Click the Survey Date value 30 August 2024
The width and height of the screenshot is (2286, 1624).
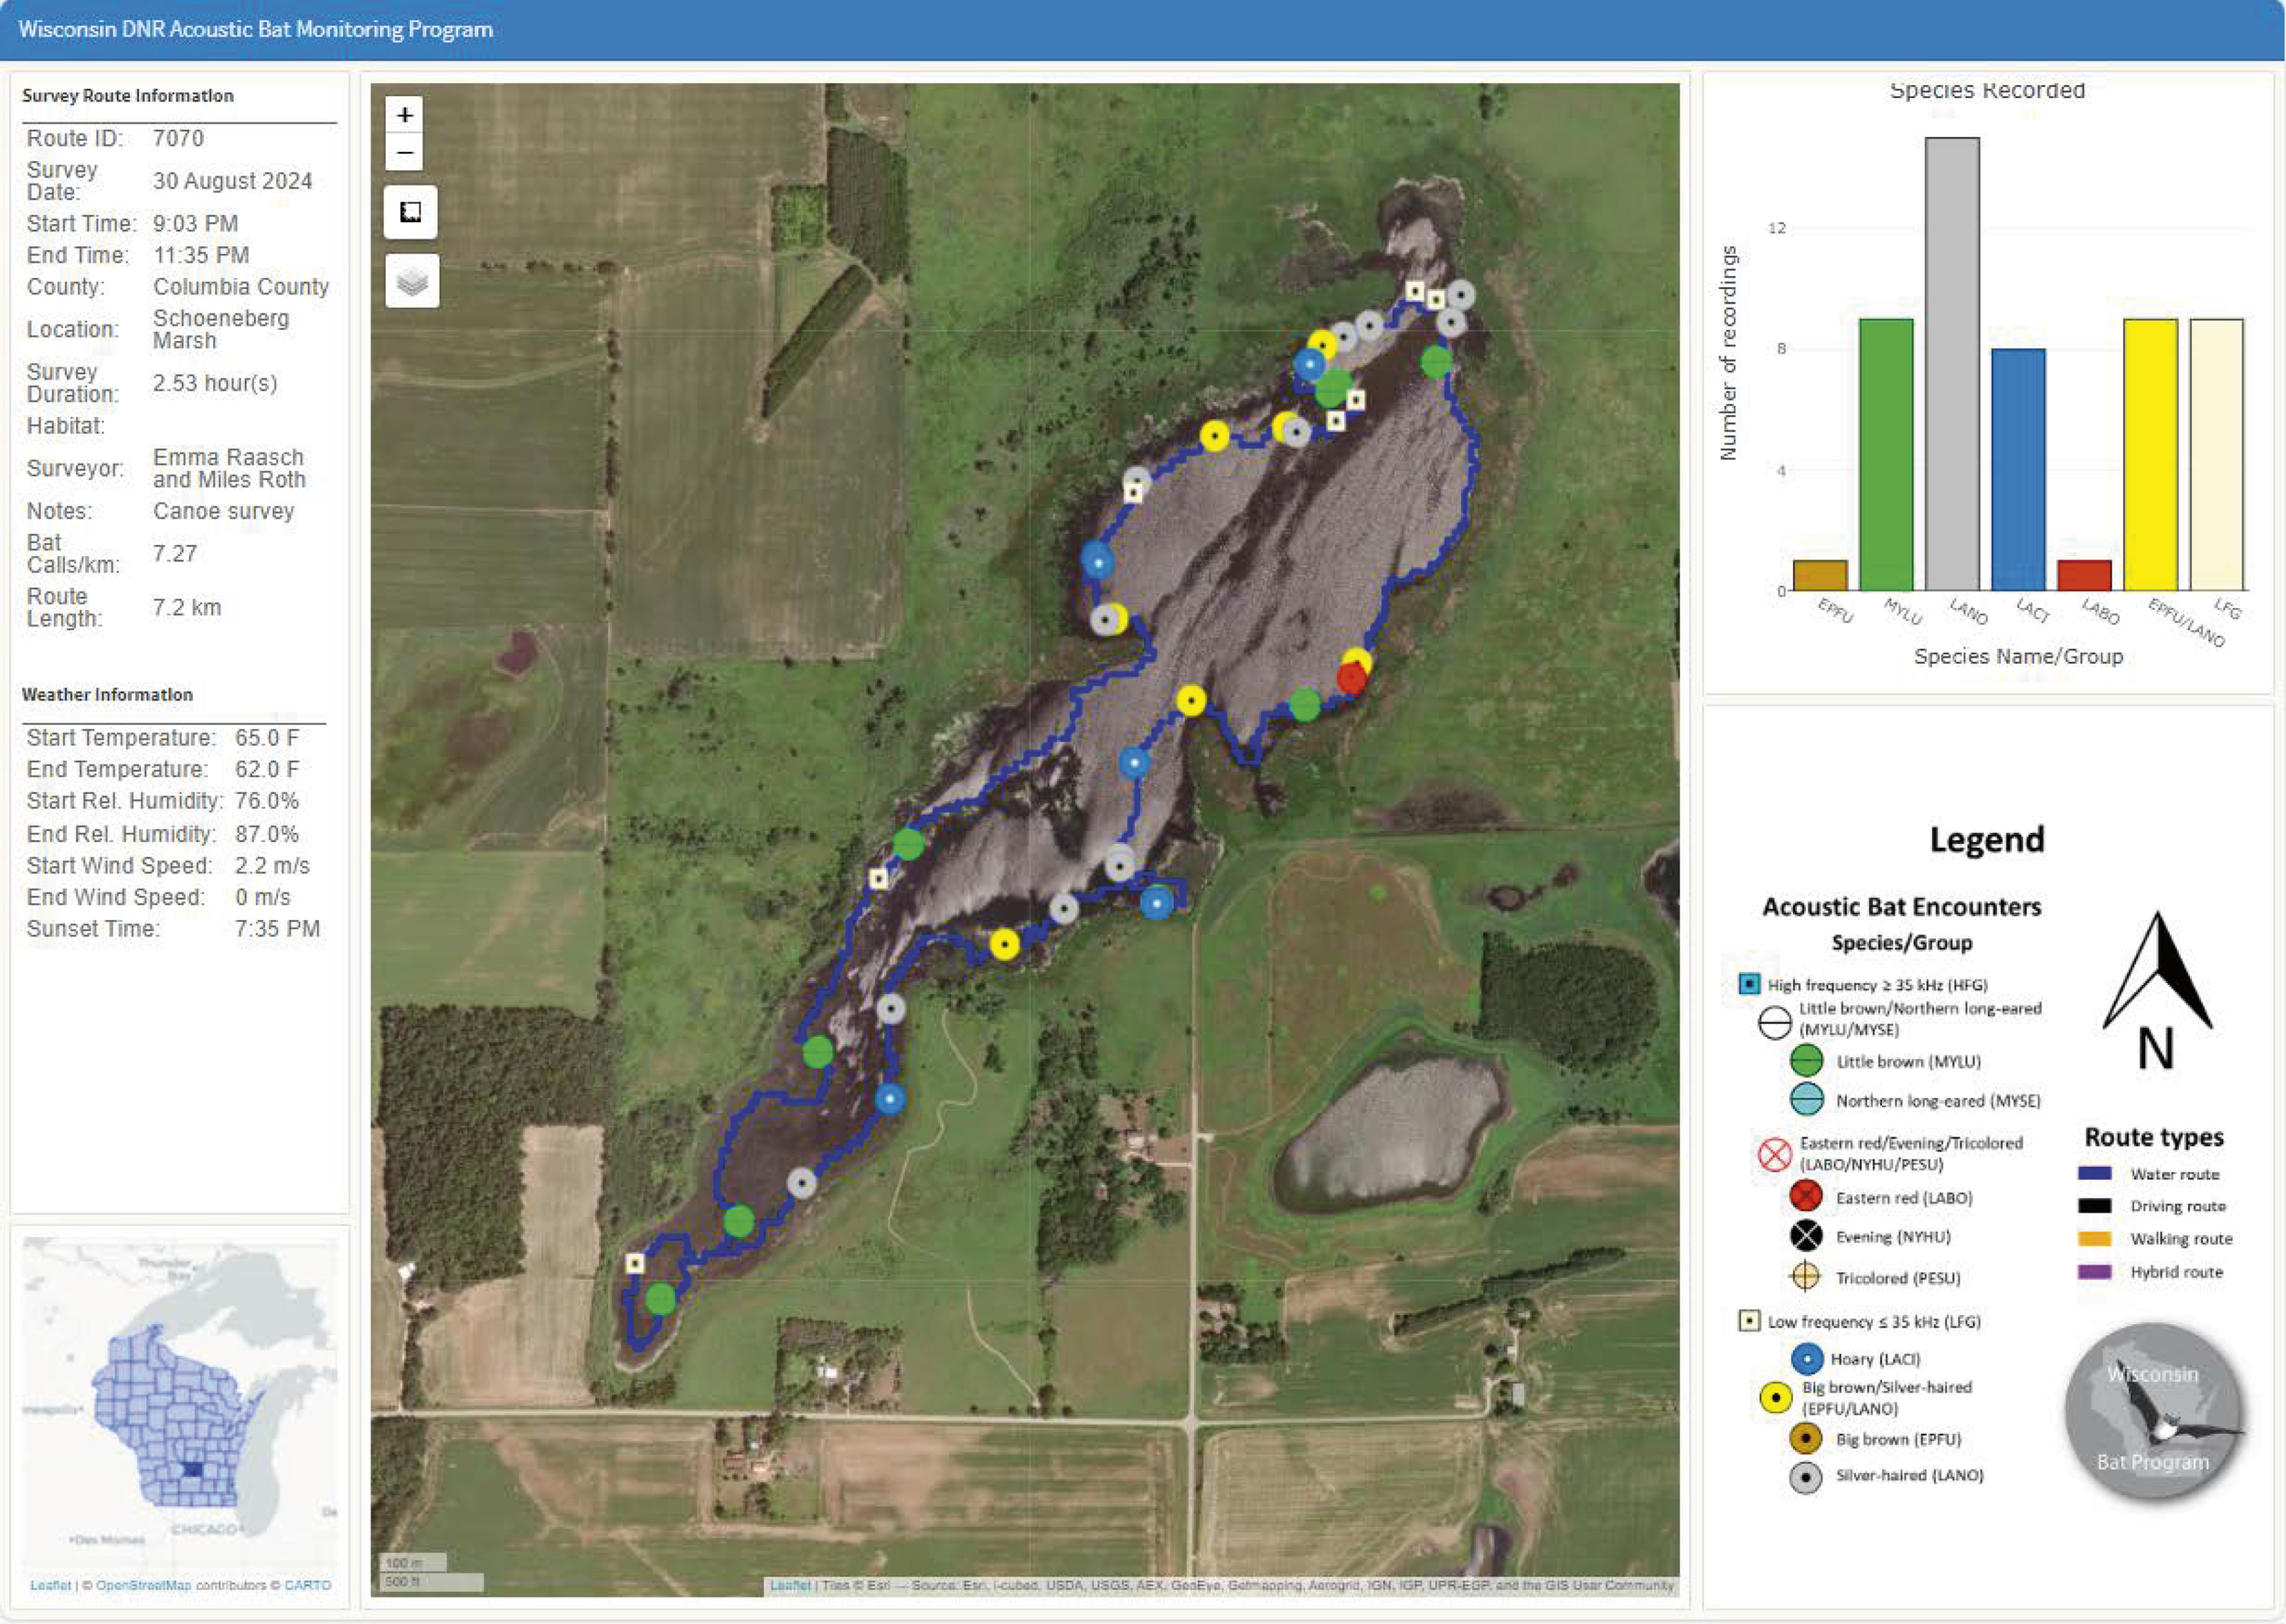pos(232,181)
